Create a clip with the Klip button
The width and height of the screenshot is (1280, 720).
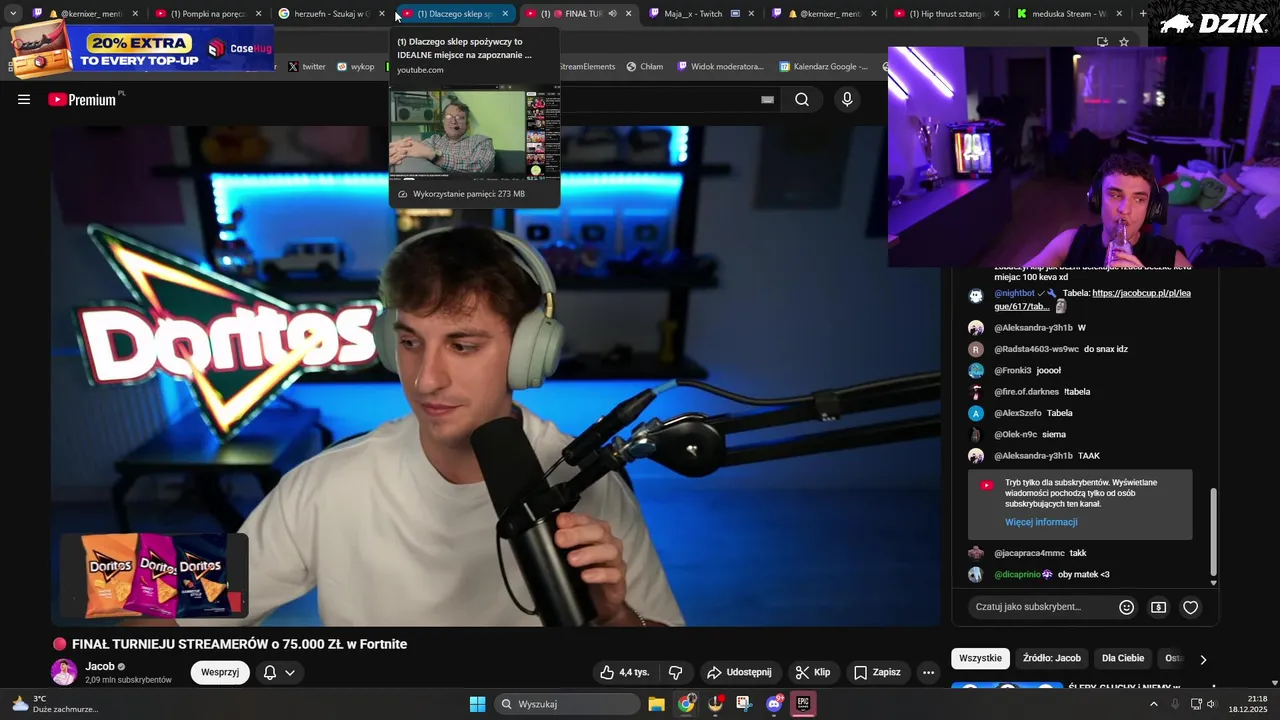(813, 672)
